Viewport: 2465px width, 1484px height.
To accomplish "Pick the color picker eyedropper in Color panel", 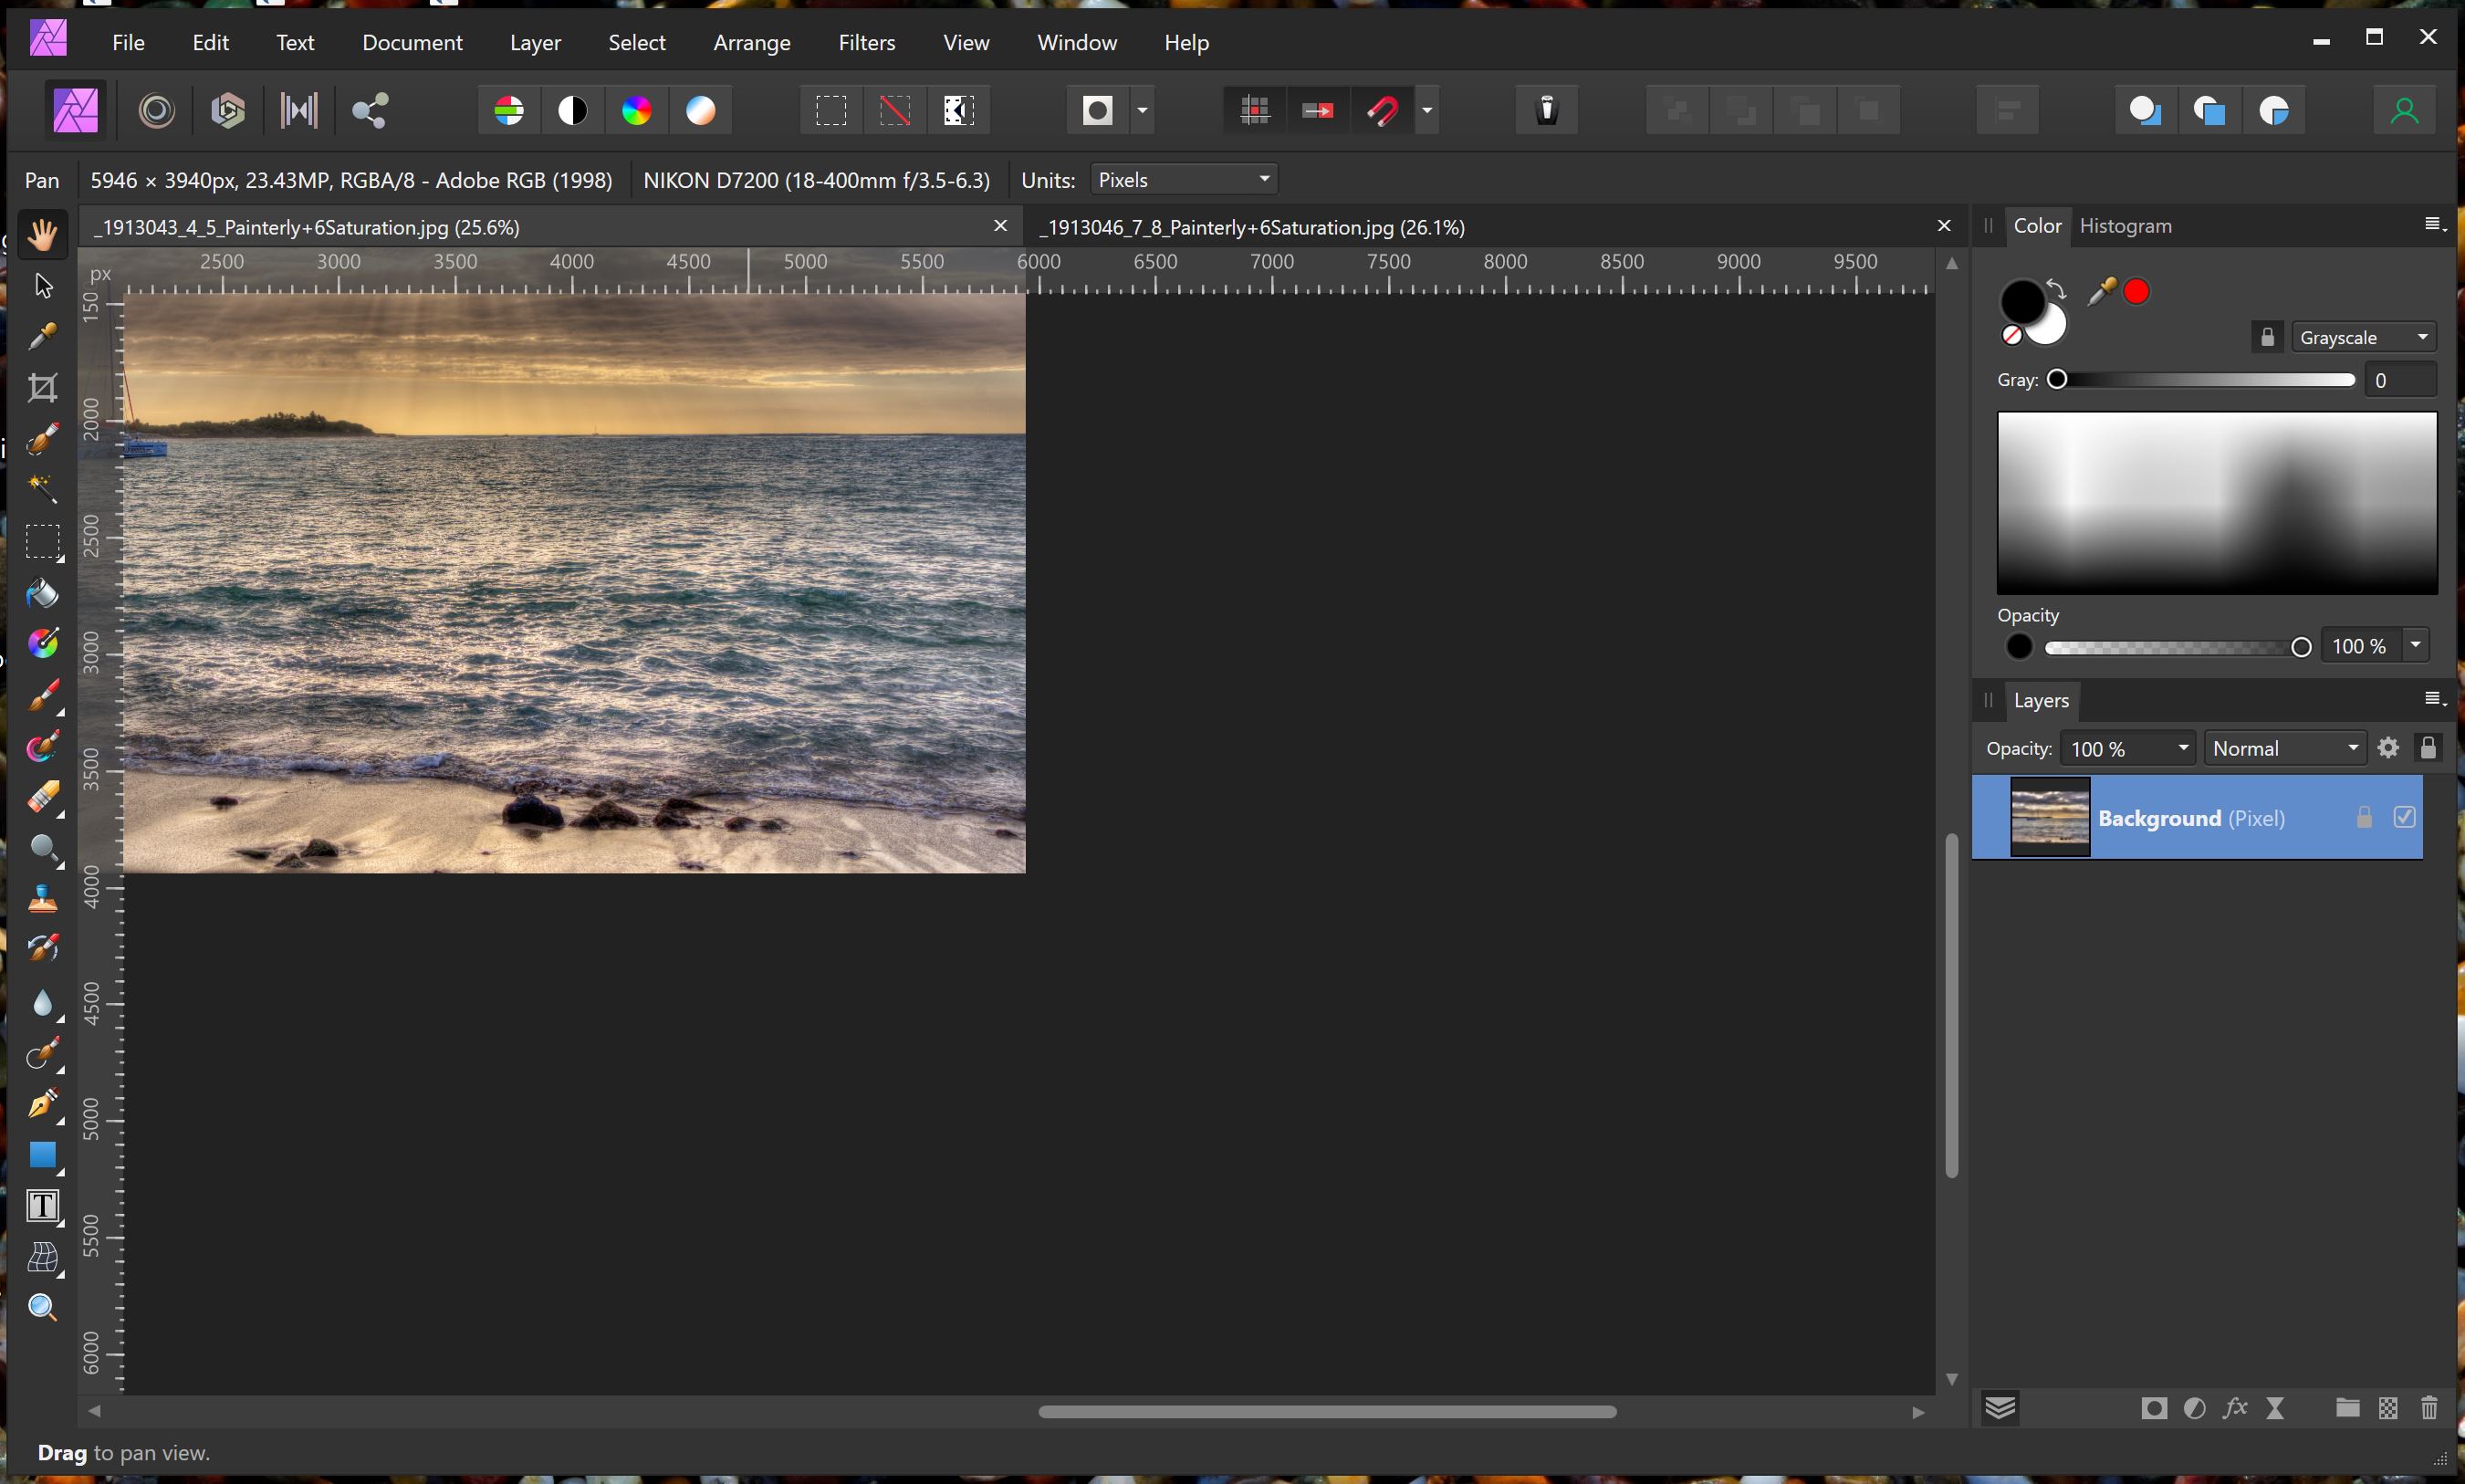I will pyautogui.click(x=2101, y=292).
